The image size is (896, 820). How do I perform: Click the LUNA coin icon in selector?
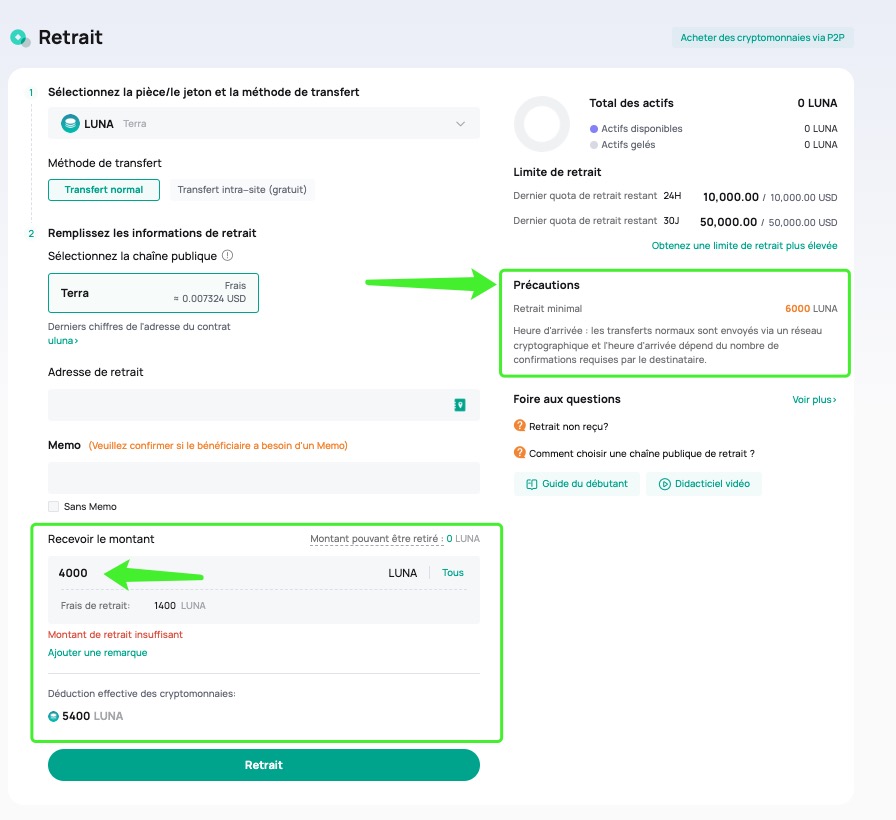70,123
